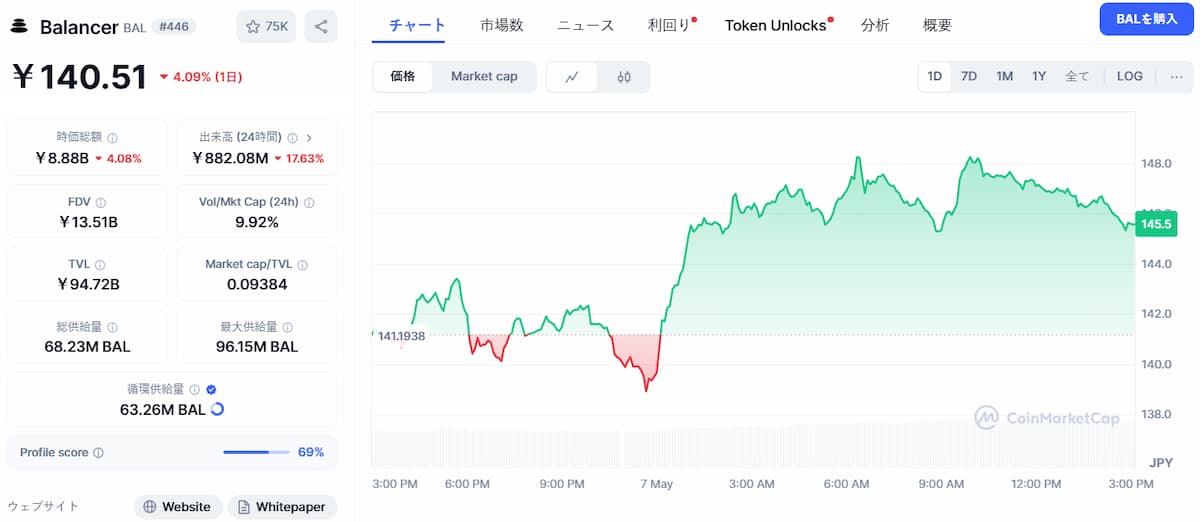Open the three-dot chart options menu
Viewport: 1200px width, 522px height.
pos(1176,76)
